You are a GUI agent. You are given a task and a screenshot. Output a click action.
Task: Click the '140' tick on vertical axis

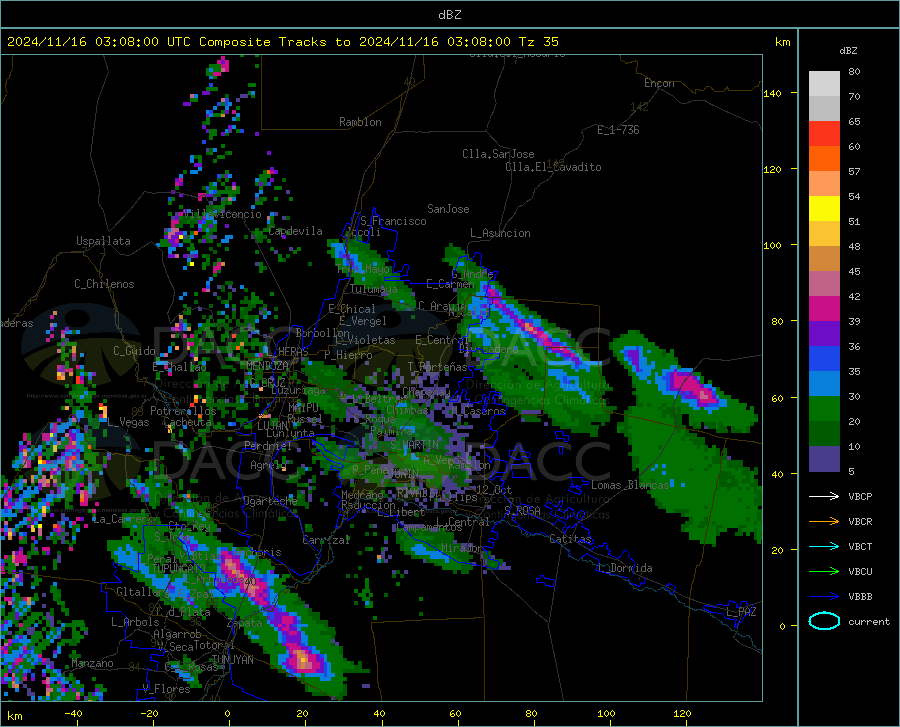click(x=772, y=93)
